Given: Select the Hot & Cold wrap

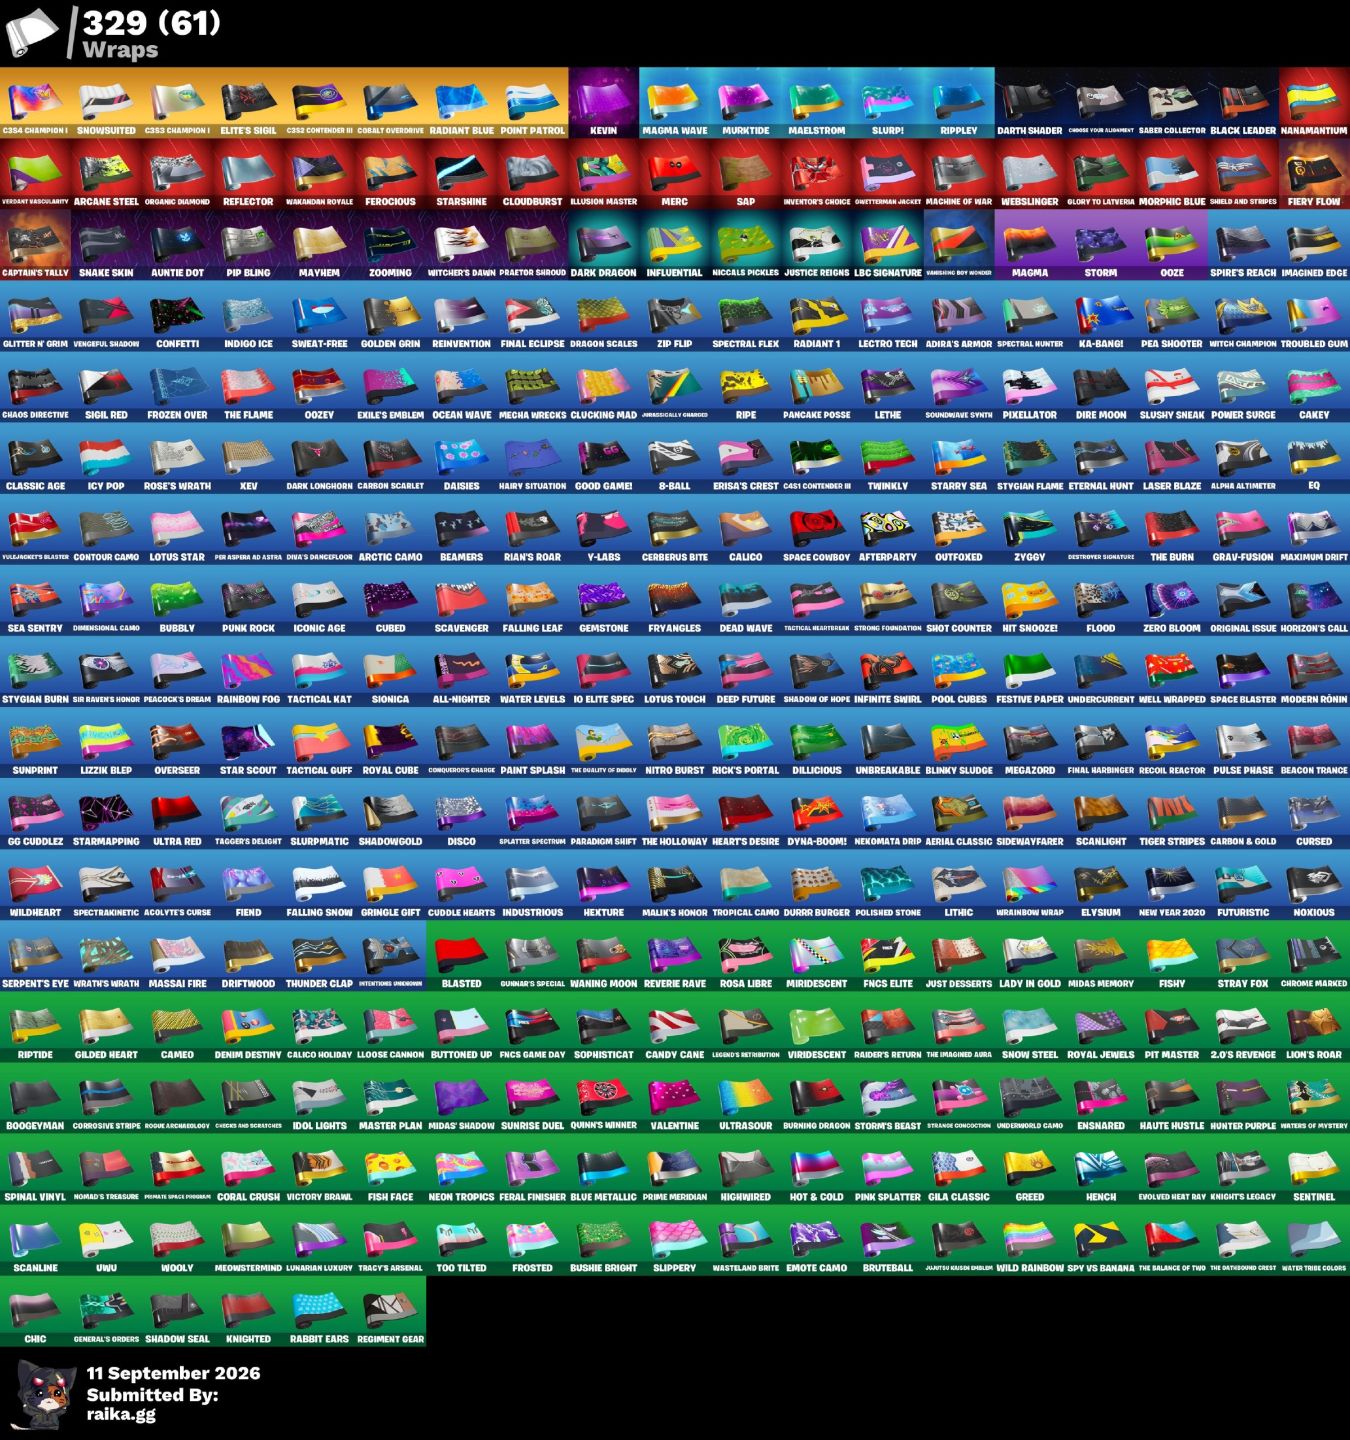Looking at the screenshot, I should coord(816,1168).
